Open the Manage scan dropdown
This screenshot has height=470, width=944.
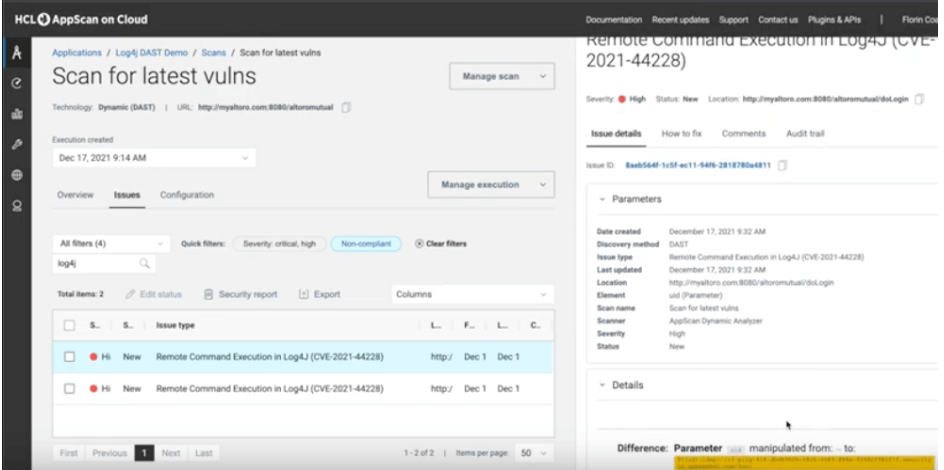[502, 76]
